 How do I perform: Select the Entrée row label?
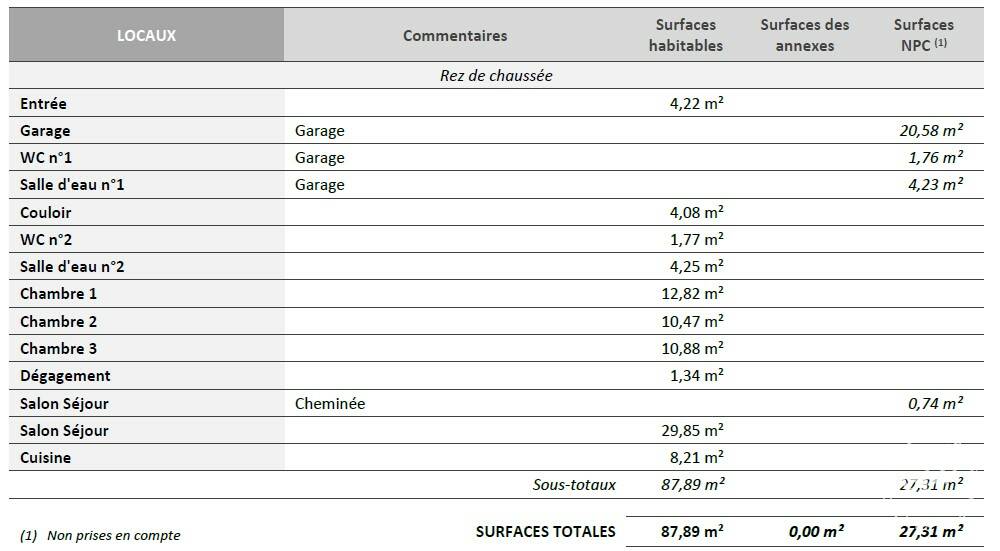click(x=43, y=103)
